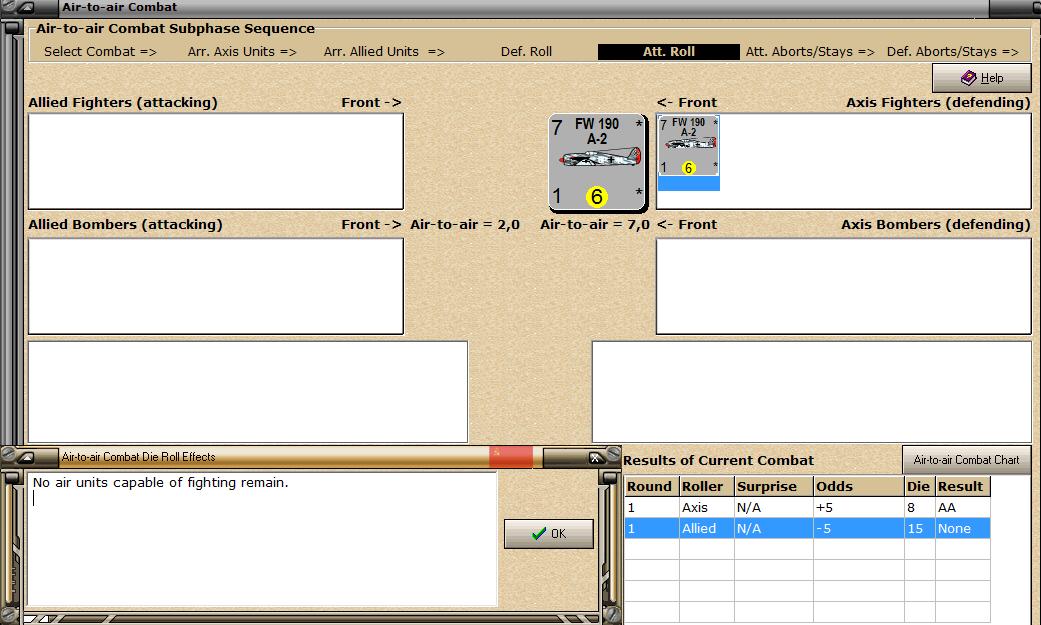Click the Arr. Allied Units subphase step
This screenshot has width=1041, height=625.
[x=384, y=52]
